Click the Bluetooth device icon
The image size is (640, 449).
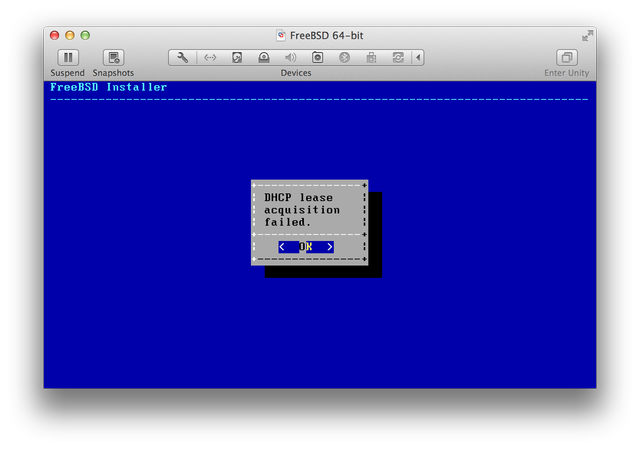(x=344, y=58)
